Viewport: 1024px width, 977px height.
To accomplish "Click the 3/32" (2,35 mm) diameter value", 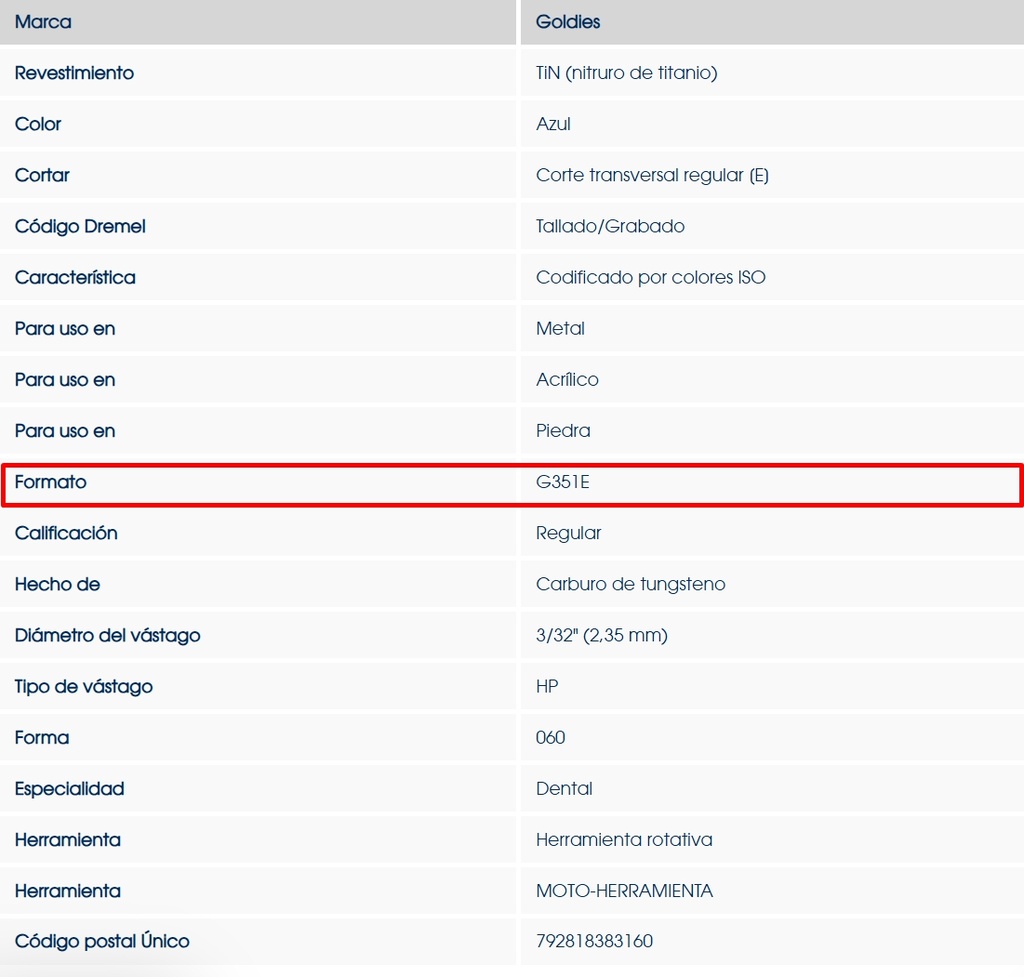I will 601,635.
